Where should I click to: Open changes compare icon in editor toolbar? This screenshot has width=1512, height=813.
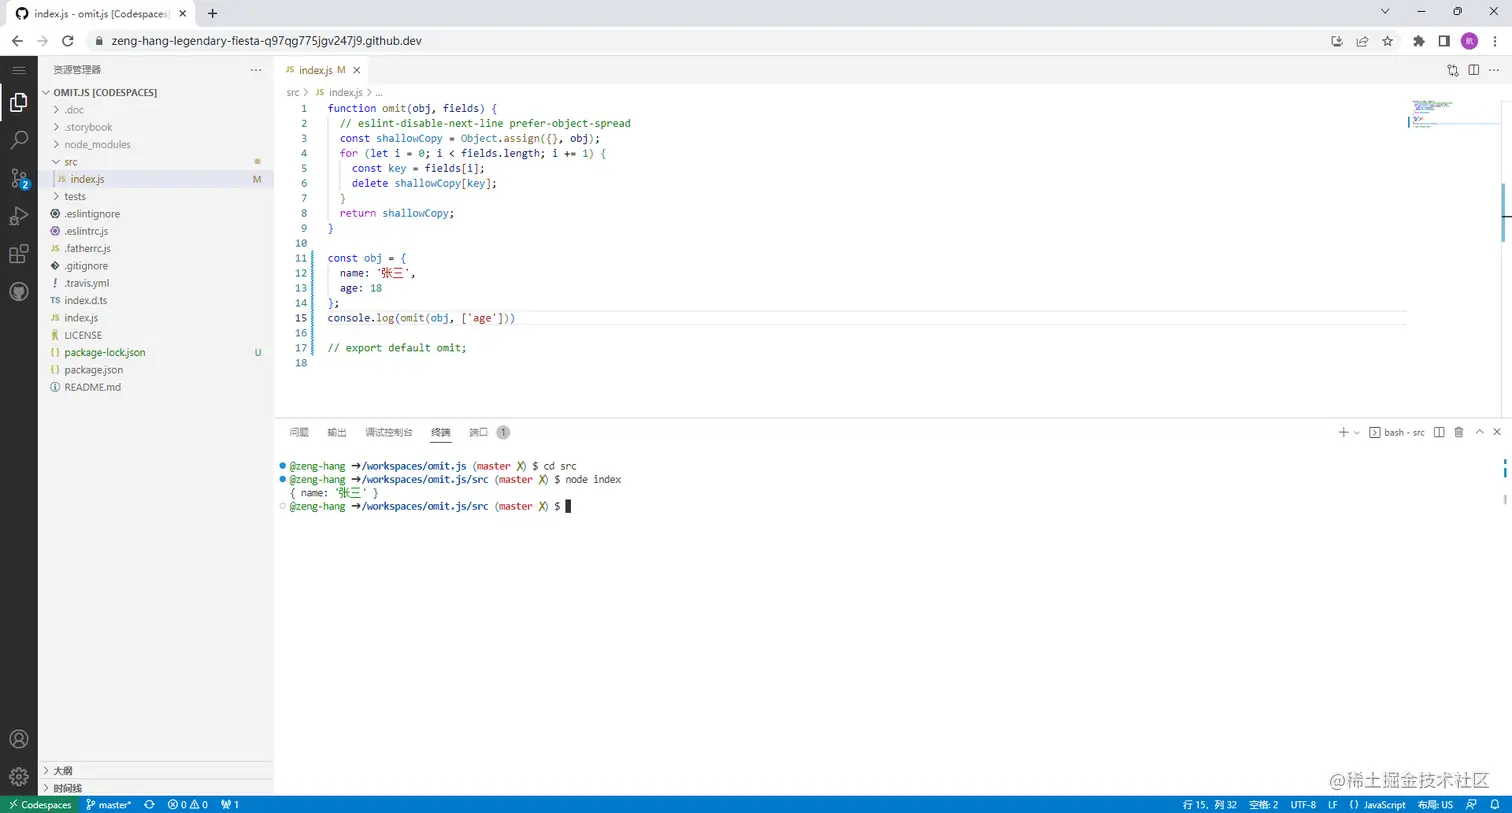point(1453,70)
